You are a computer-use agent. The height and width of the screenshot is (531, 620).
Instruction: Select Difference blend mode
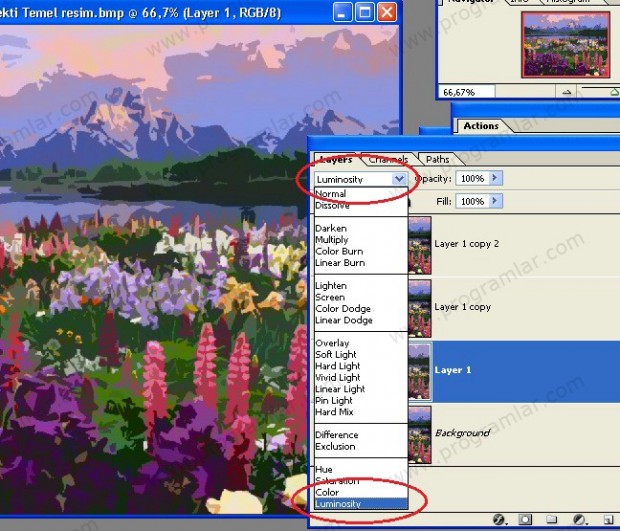click(336, 435)
